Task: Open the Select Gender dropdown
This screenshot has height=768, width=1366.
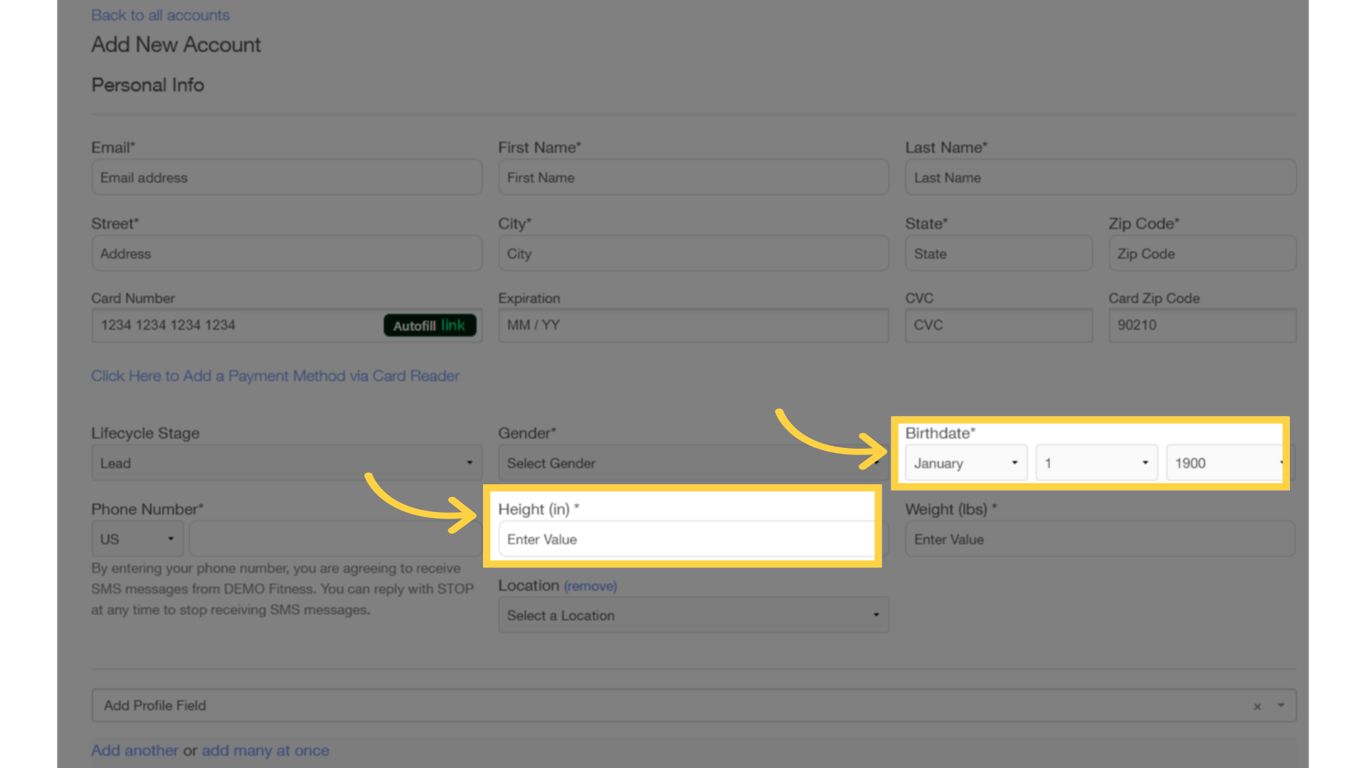Action: pos(692,462)
